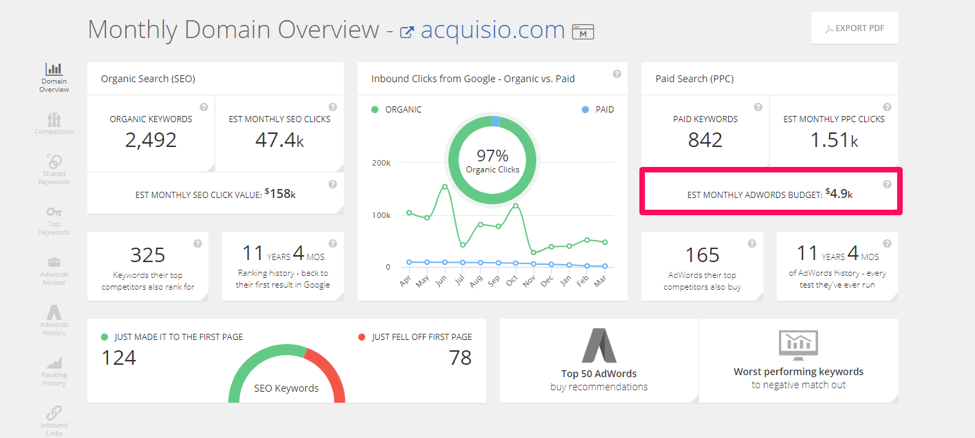Viewport: 975px width, 438px height.
Task: Click the 124 first page keywords count
Action: pos(118,358)
